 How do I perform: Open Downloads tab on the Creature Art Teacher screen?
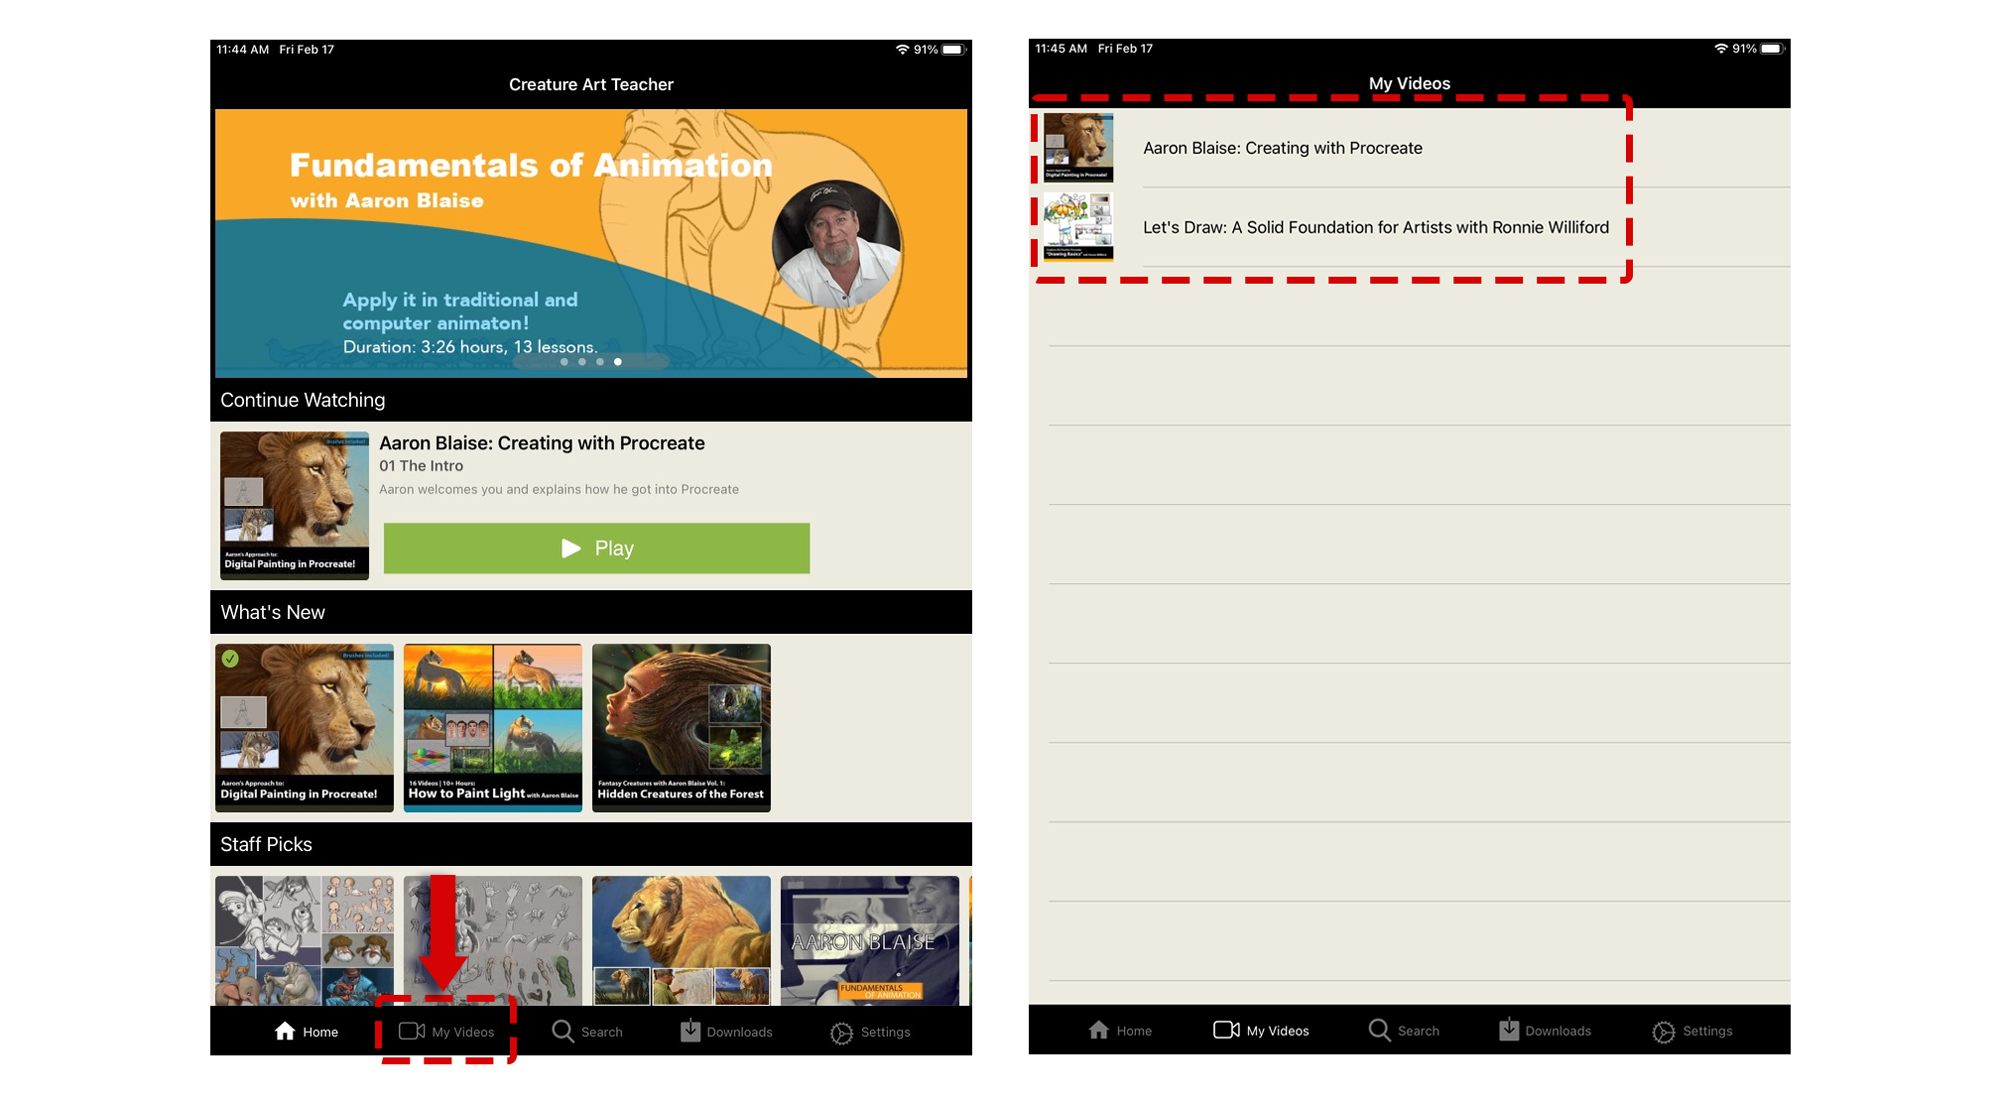[x=726, y=1031]
